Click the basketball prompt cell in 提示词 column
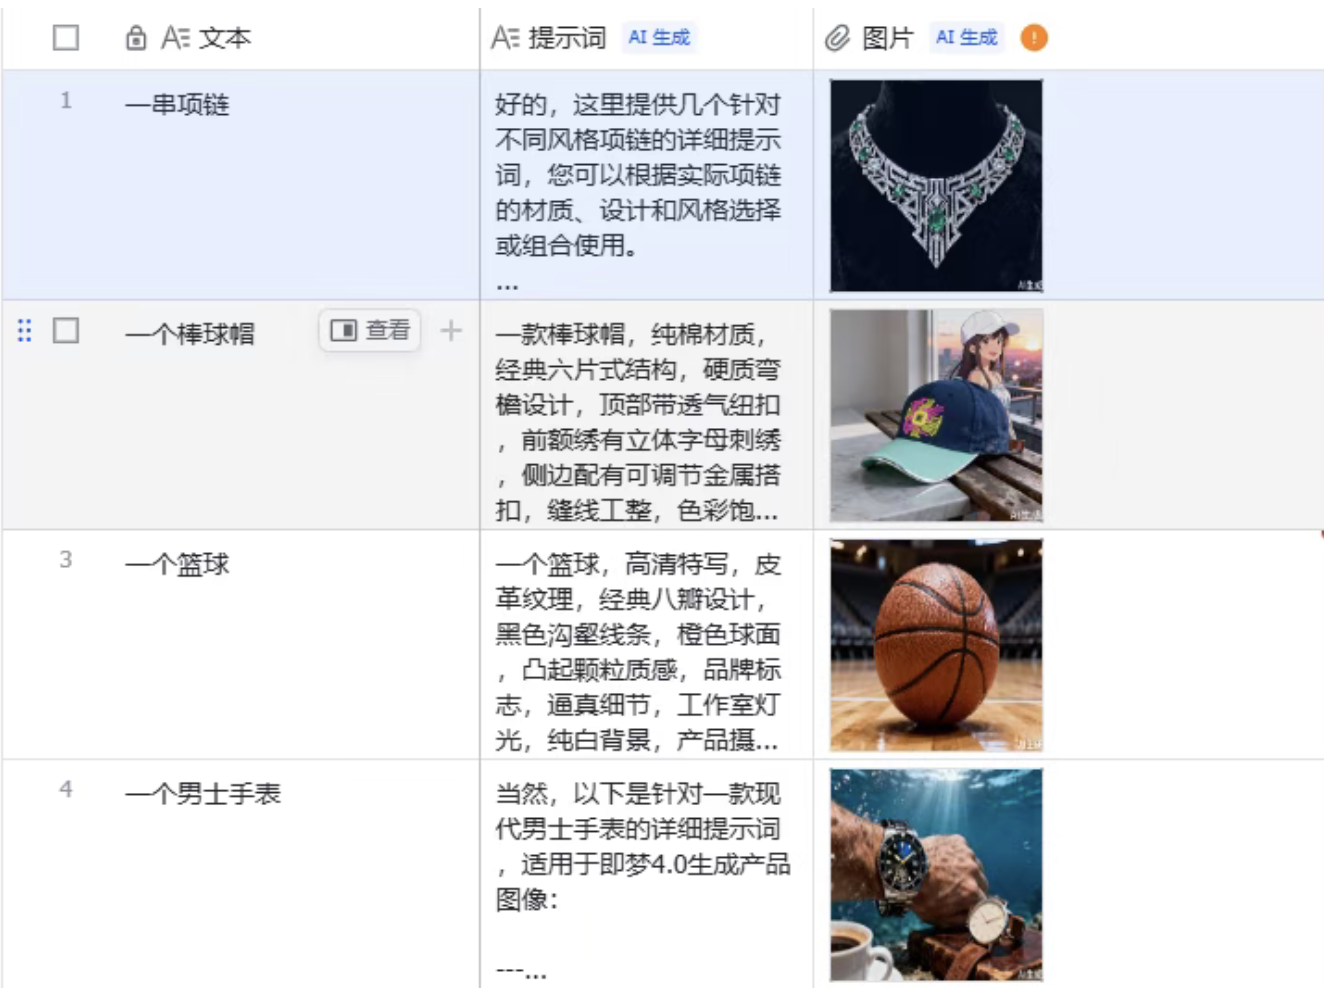The height and width of the screenshot is (1008, 1324). coord(647,645)
